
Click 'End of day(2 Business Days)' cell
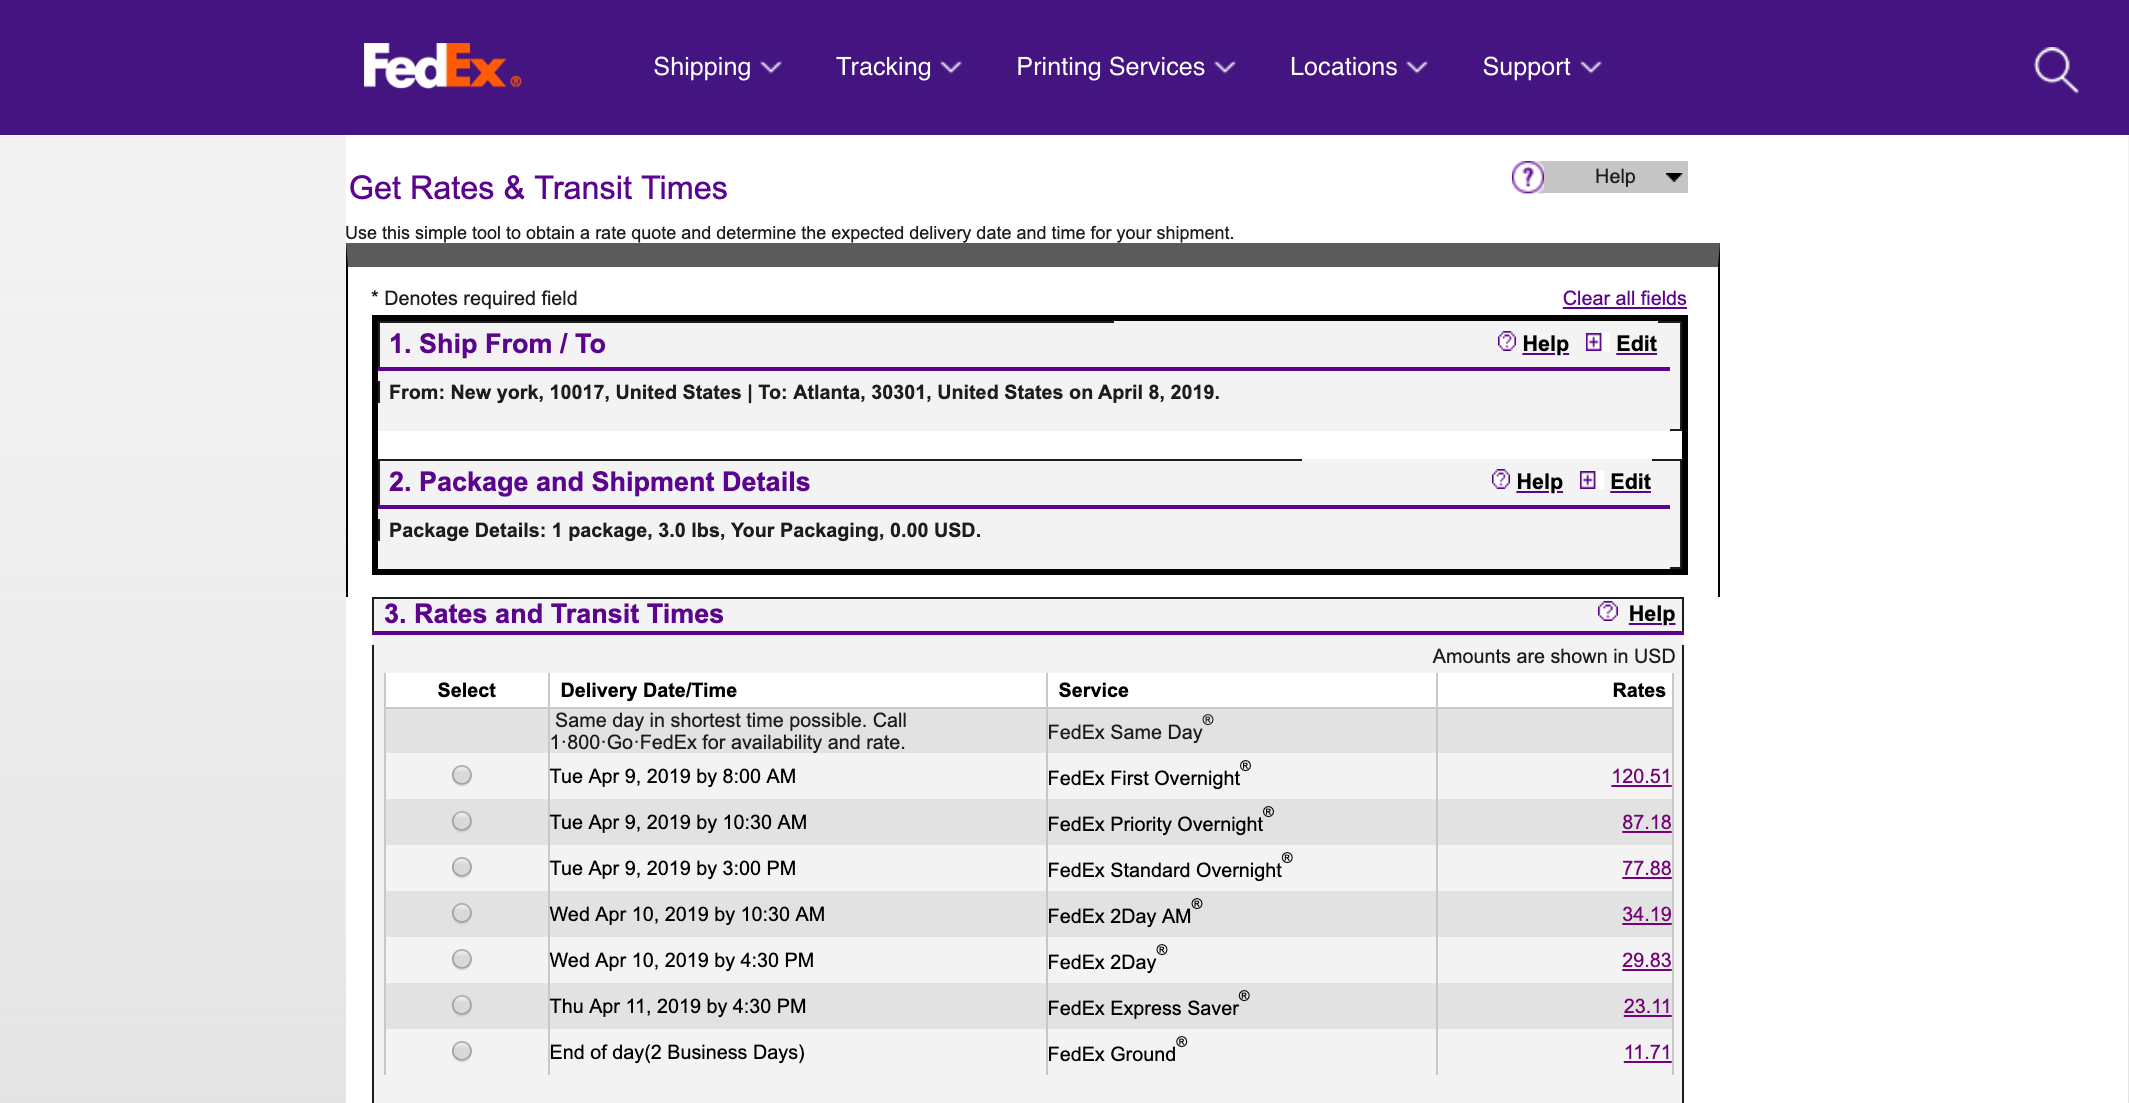click(677, 1052)
